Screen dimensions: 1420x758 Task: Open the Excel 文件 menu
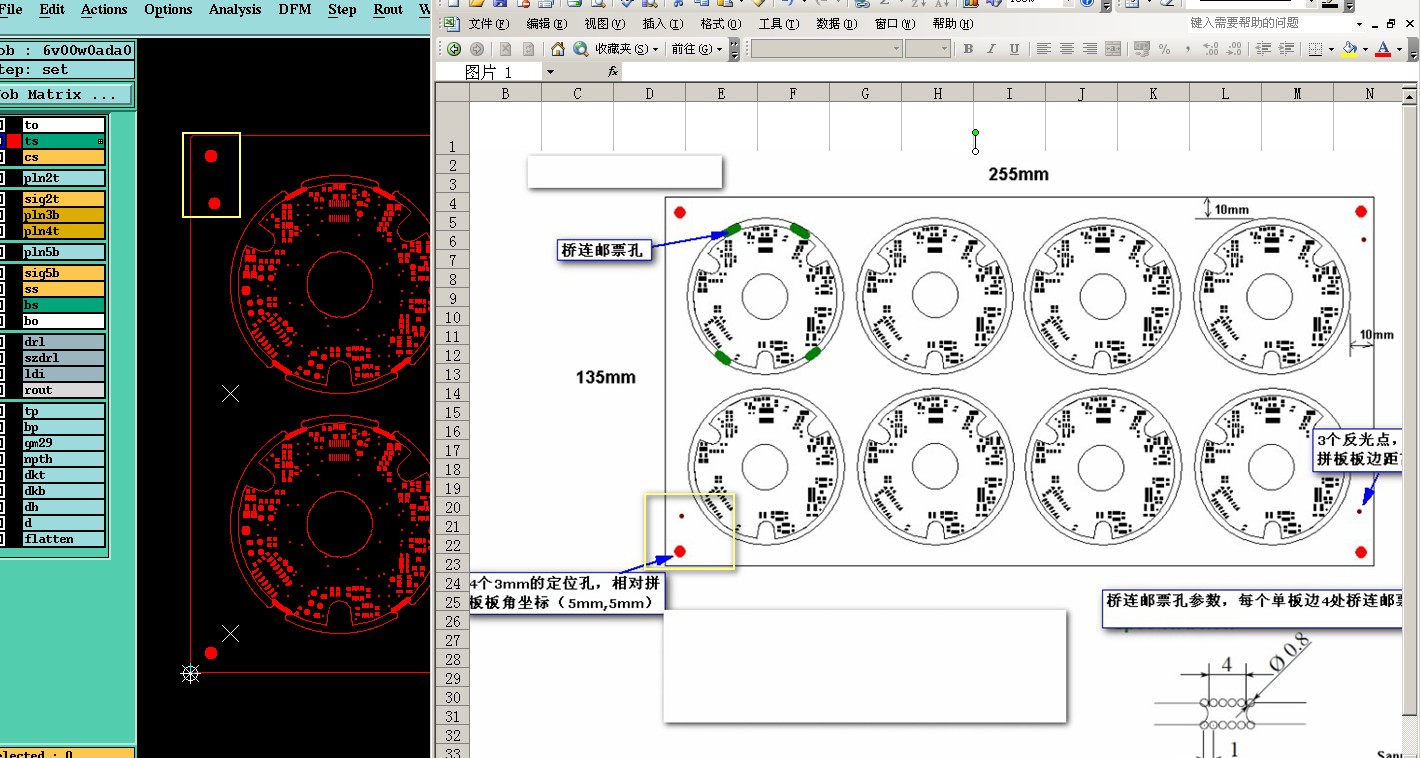pos(488,24)
